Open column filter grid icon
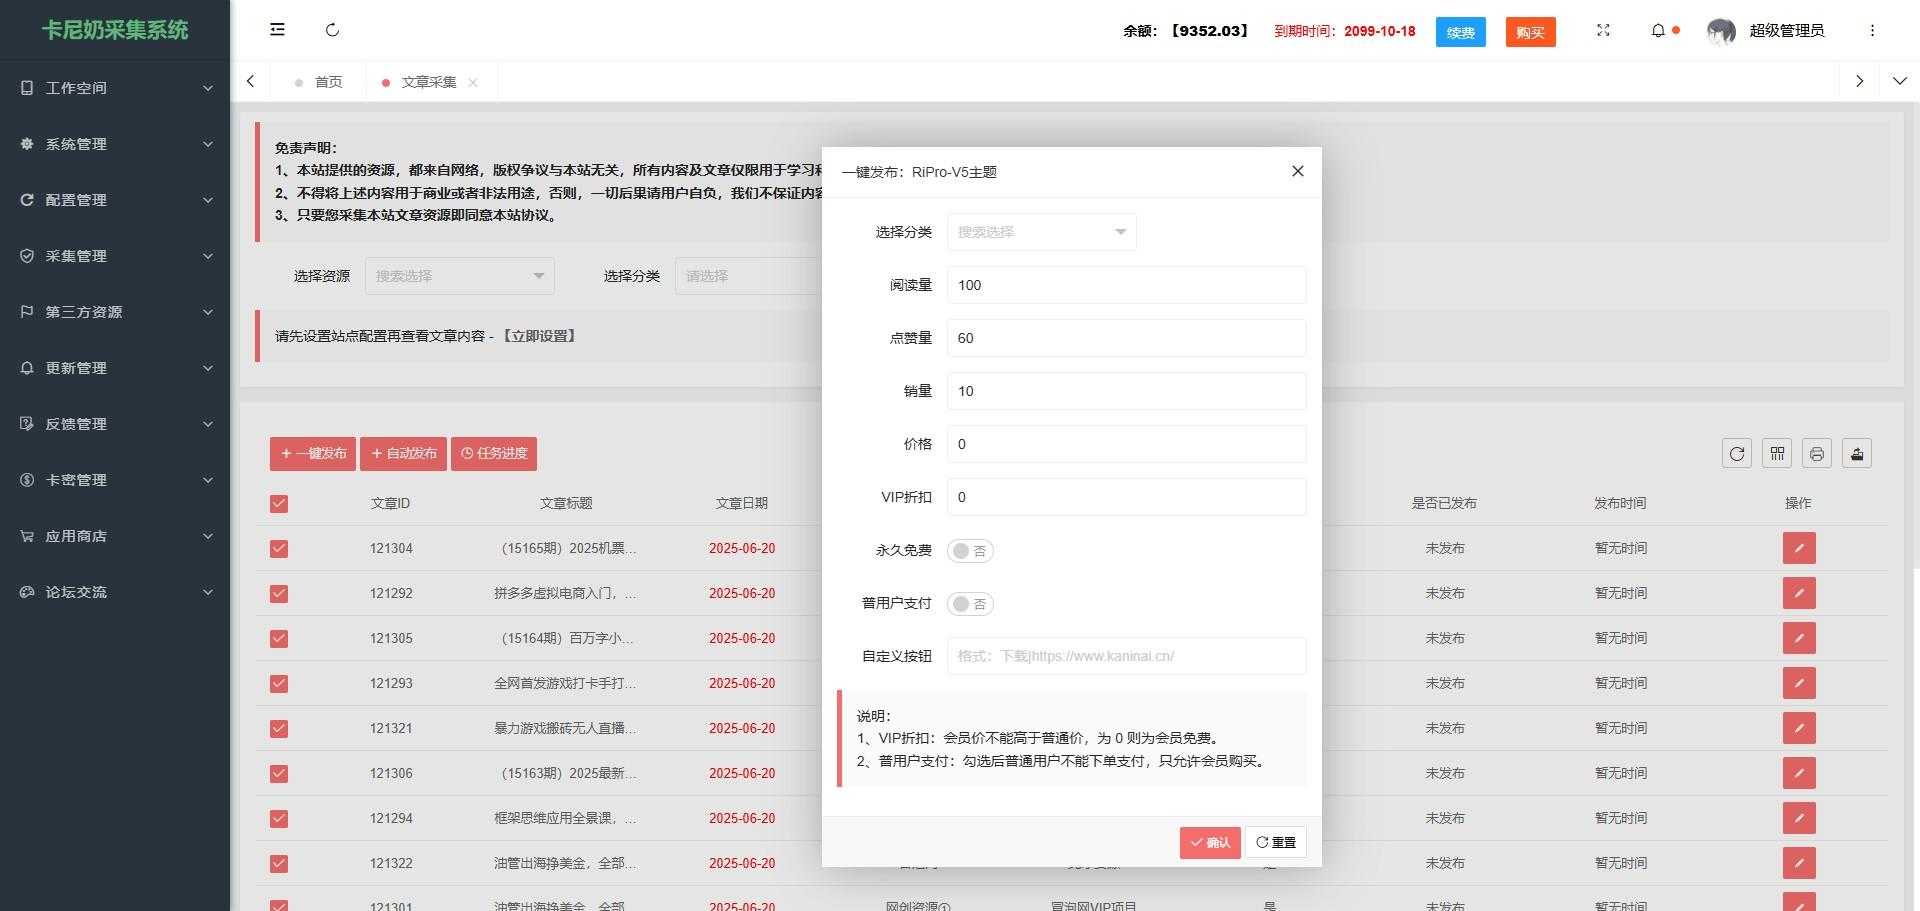The height and width of the screenshot is (911, 1920). click(x=1777, y=454)
